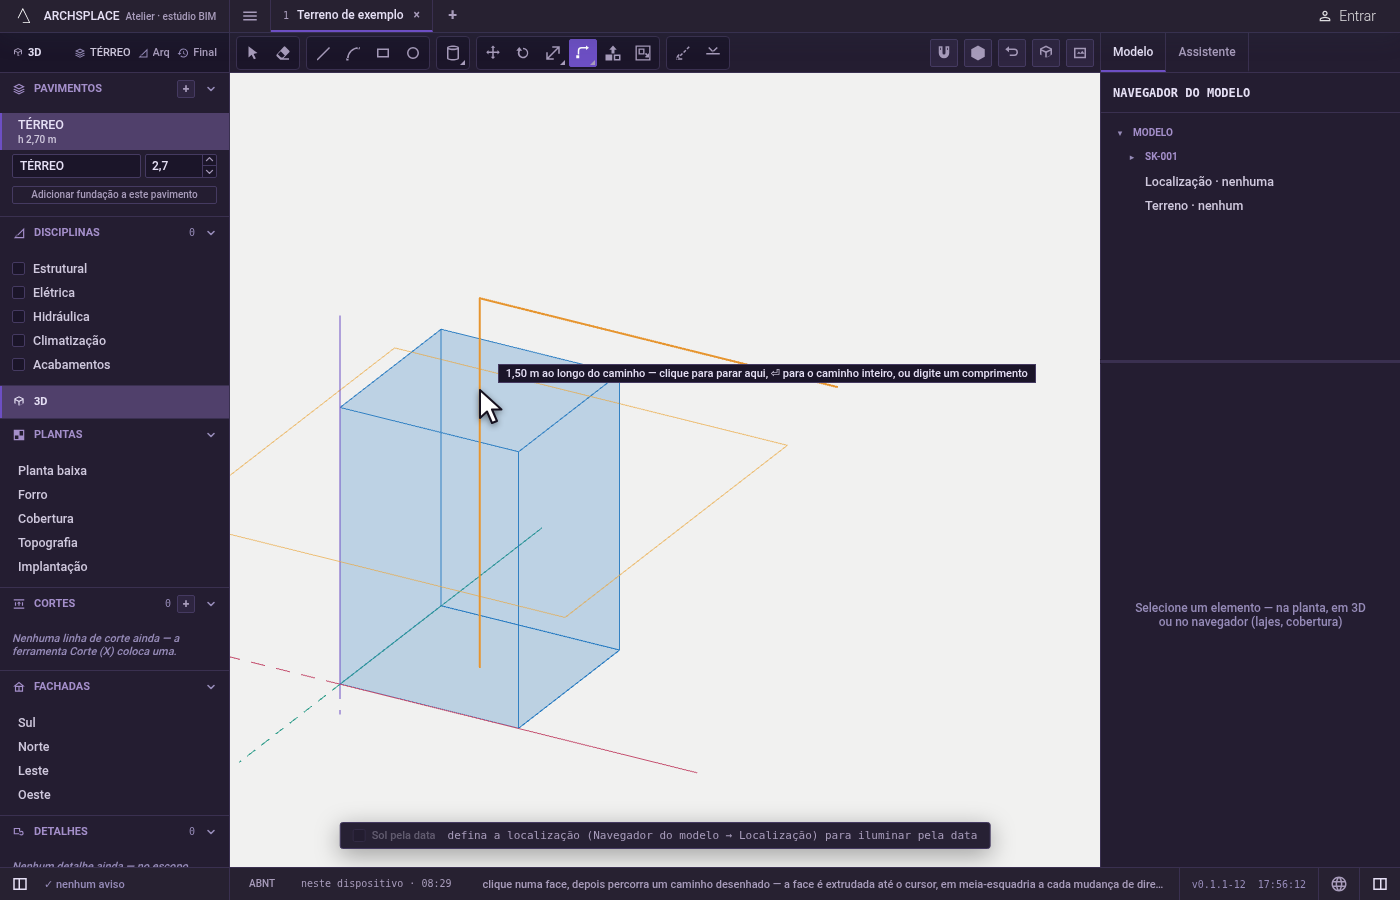Choose the Rectangle drawing tool
1400x900 pixels.
[x=383, y=53]
